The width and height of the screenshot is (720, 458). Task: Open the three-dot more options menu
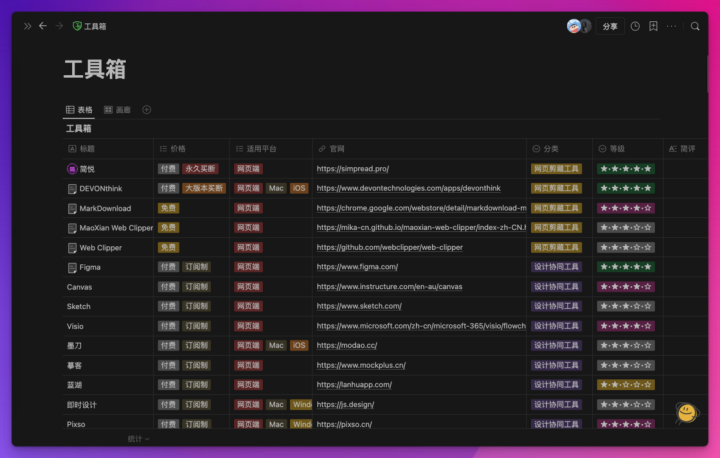pyautogui.click(x=671, y=26)
